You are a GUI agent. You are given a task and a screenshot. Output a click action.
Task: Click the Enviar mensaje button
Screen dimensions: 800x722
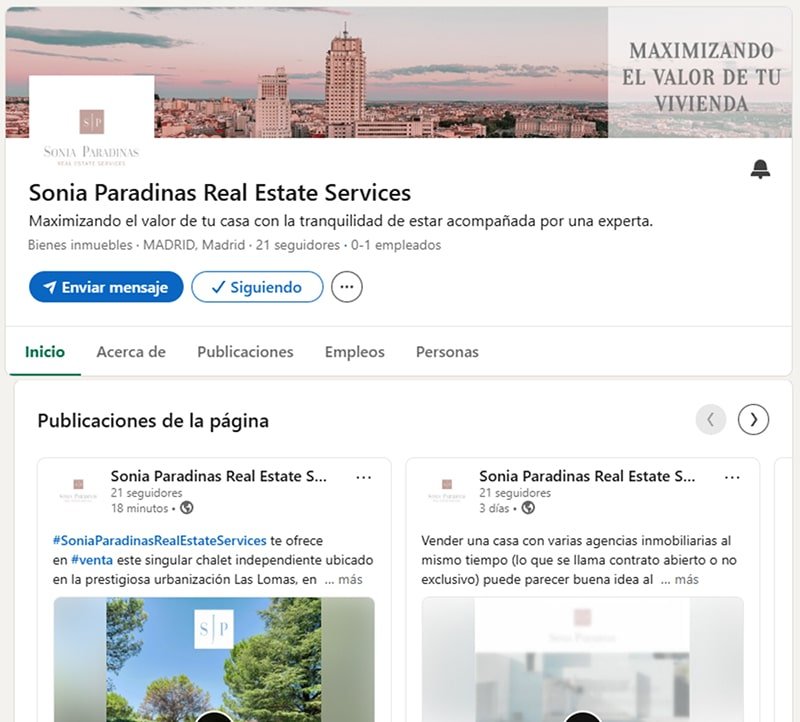tap(106, 287)
